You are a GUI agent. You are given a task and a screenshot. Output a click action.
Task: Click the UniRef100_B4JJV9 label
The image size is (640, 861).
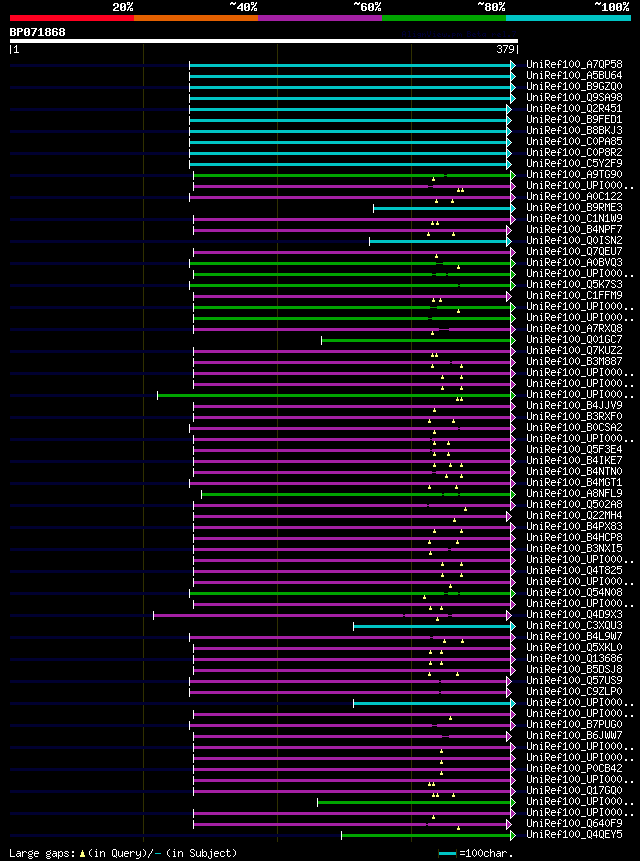click(574, 405)
